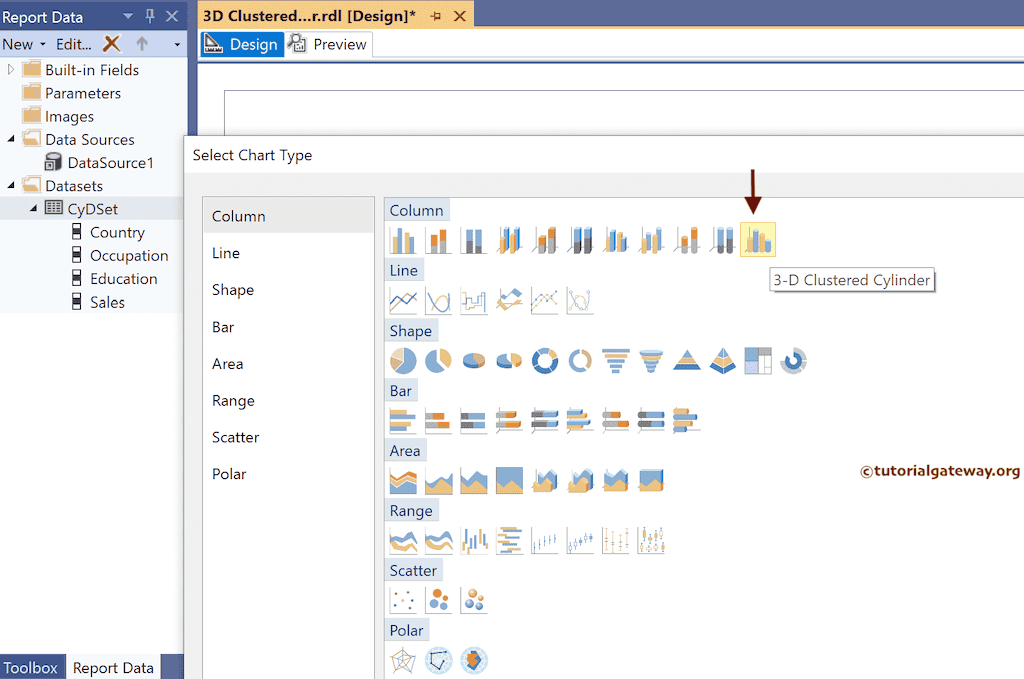
Task: Choose the basic Line chart icon
Action: coord(403,301)
